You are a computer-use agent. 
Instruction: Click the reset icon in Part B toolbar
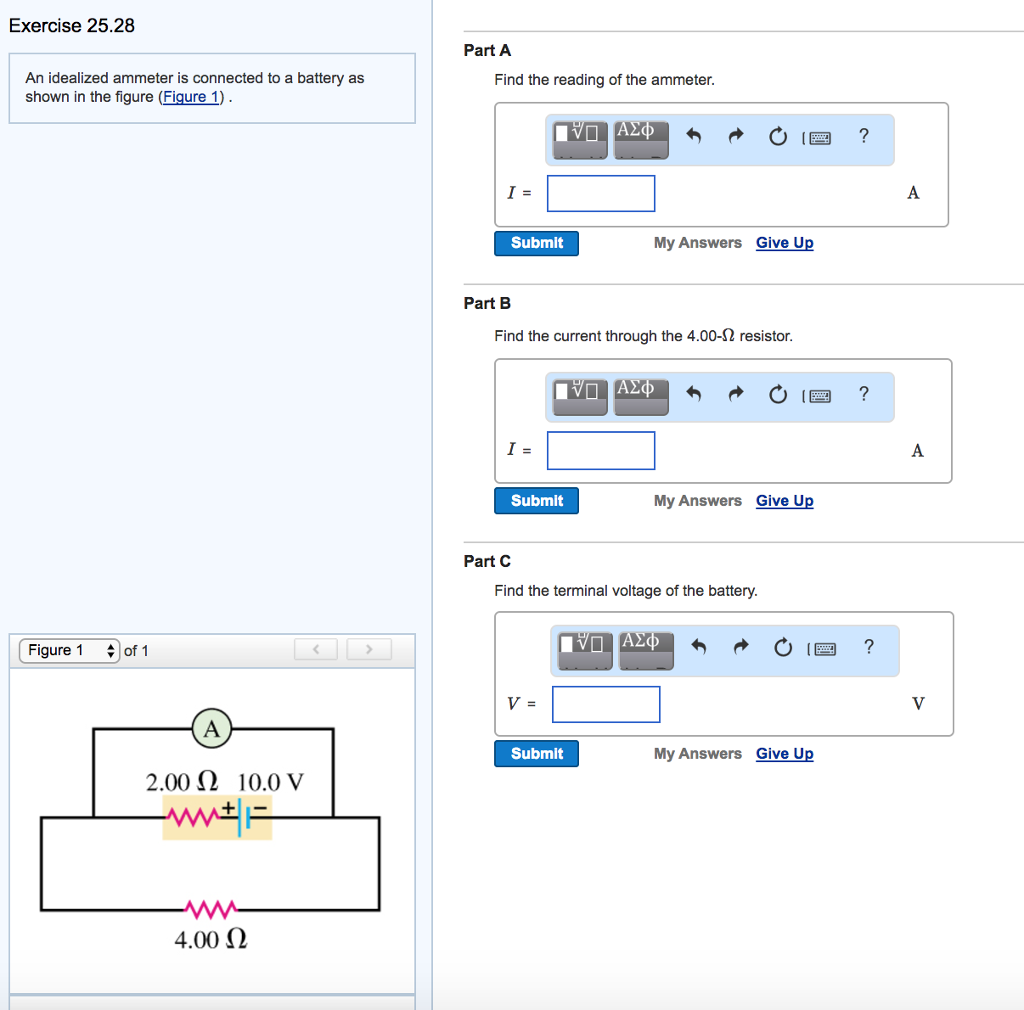pyautogui.click(x=778, y=394)
